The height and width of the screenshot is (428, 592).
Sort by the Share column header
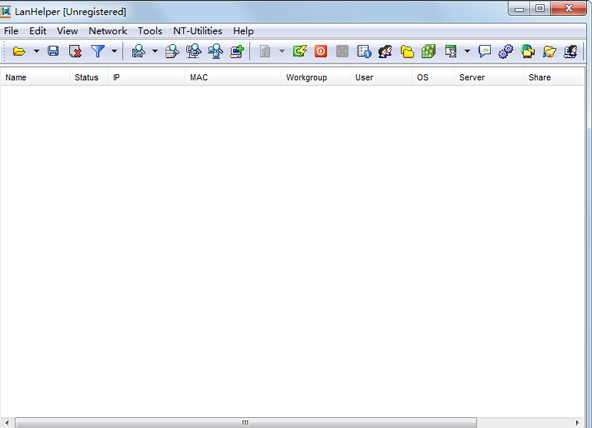click(554, 77)
